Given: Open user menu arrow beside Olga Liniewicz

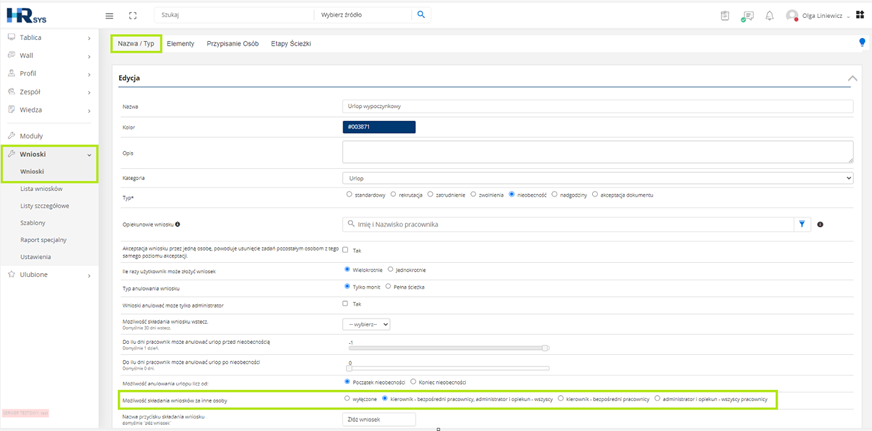Looking at the screenshot, I should [x=848, y=17].
